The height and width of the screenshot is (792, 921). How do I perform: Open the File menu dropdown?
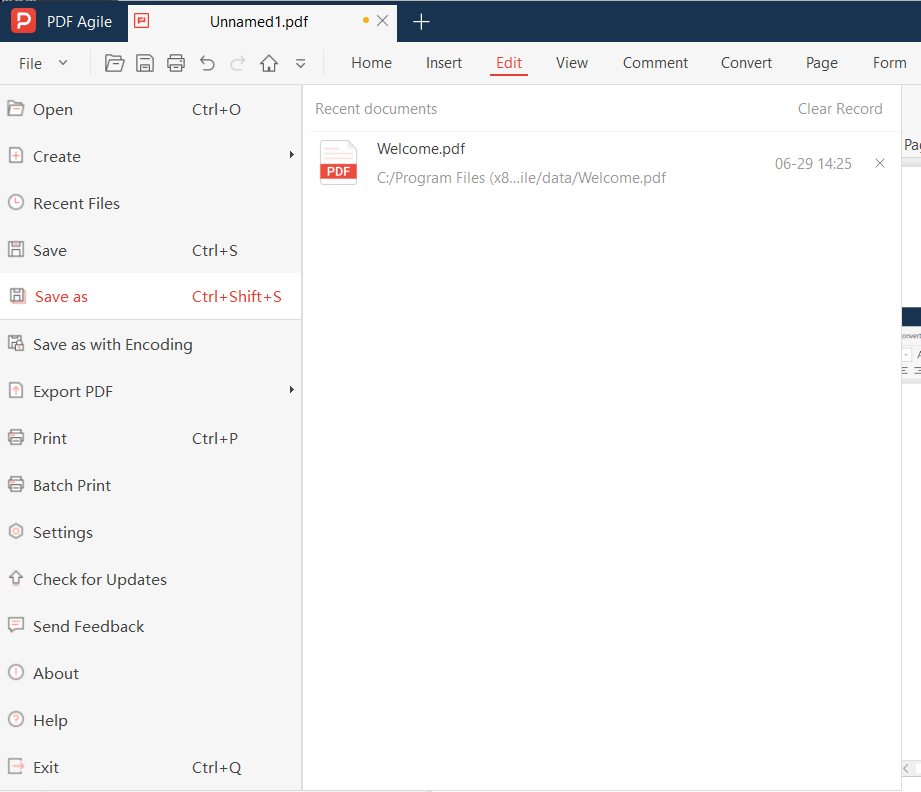[x=43, y=63]
